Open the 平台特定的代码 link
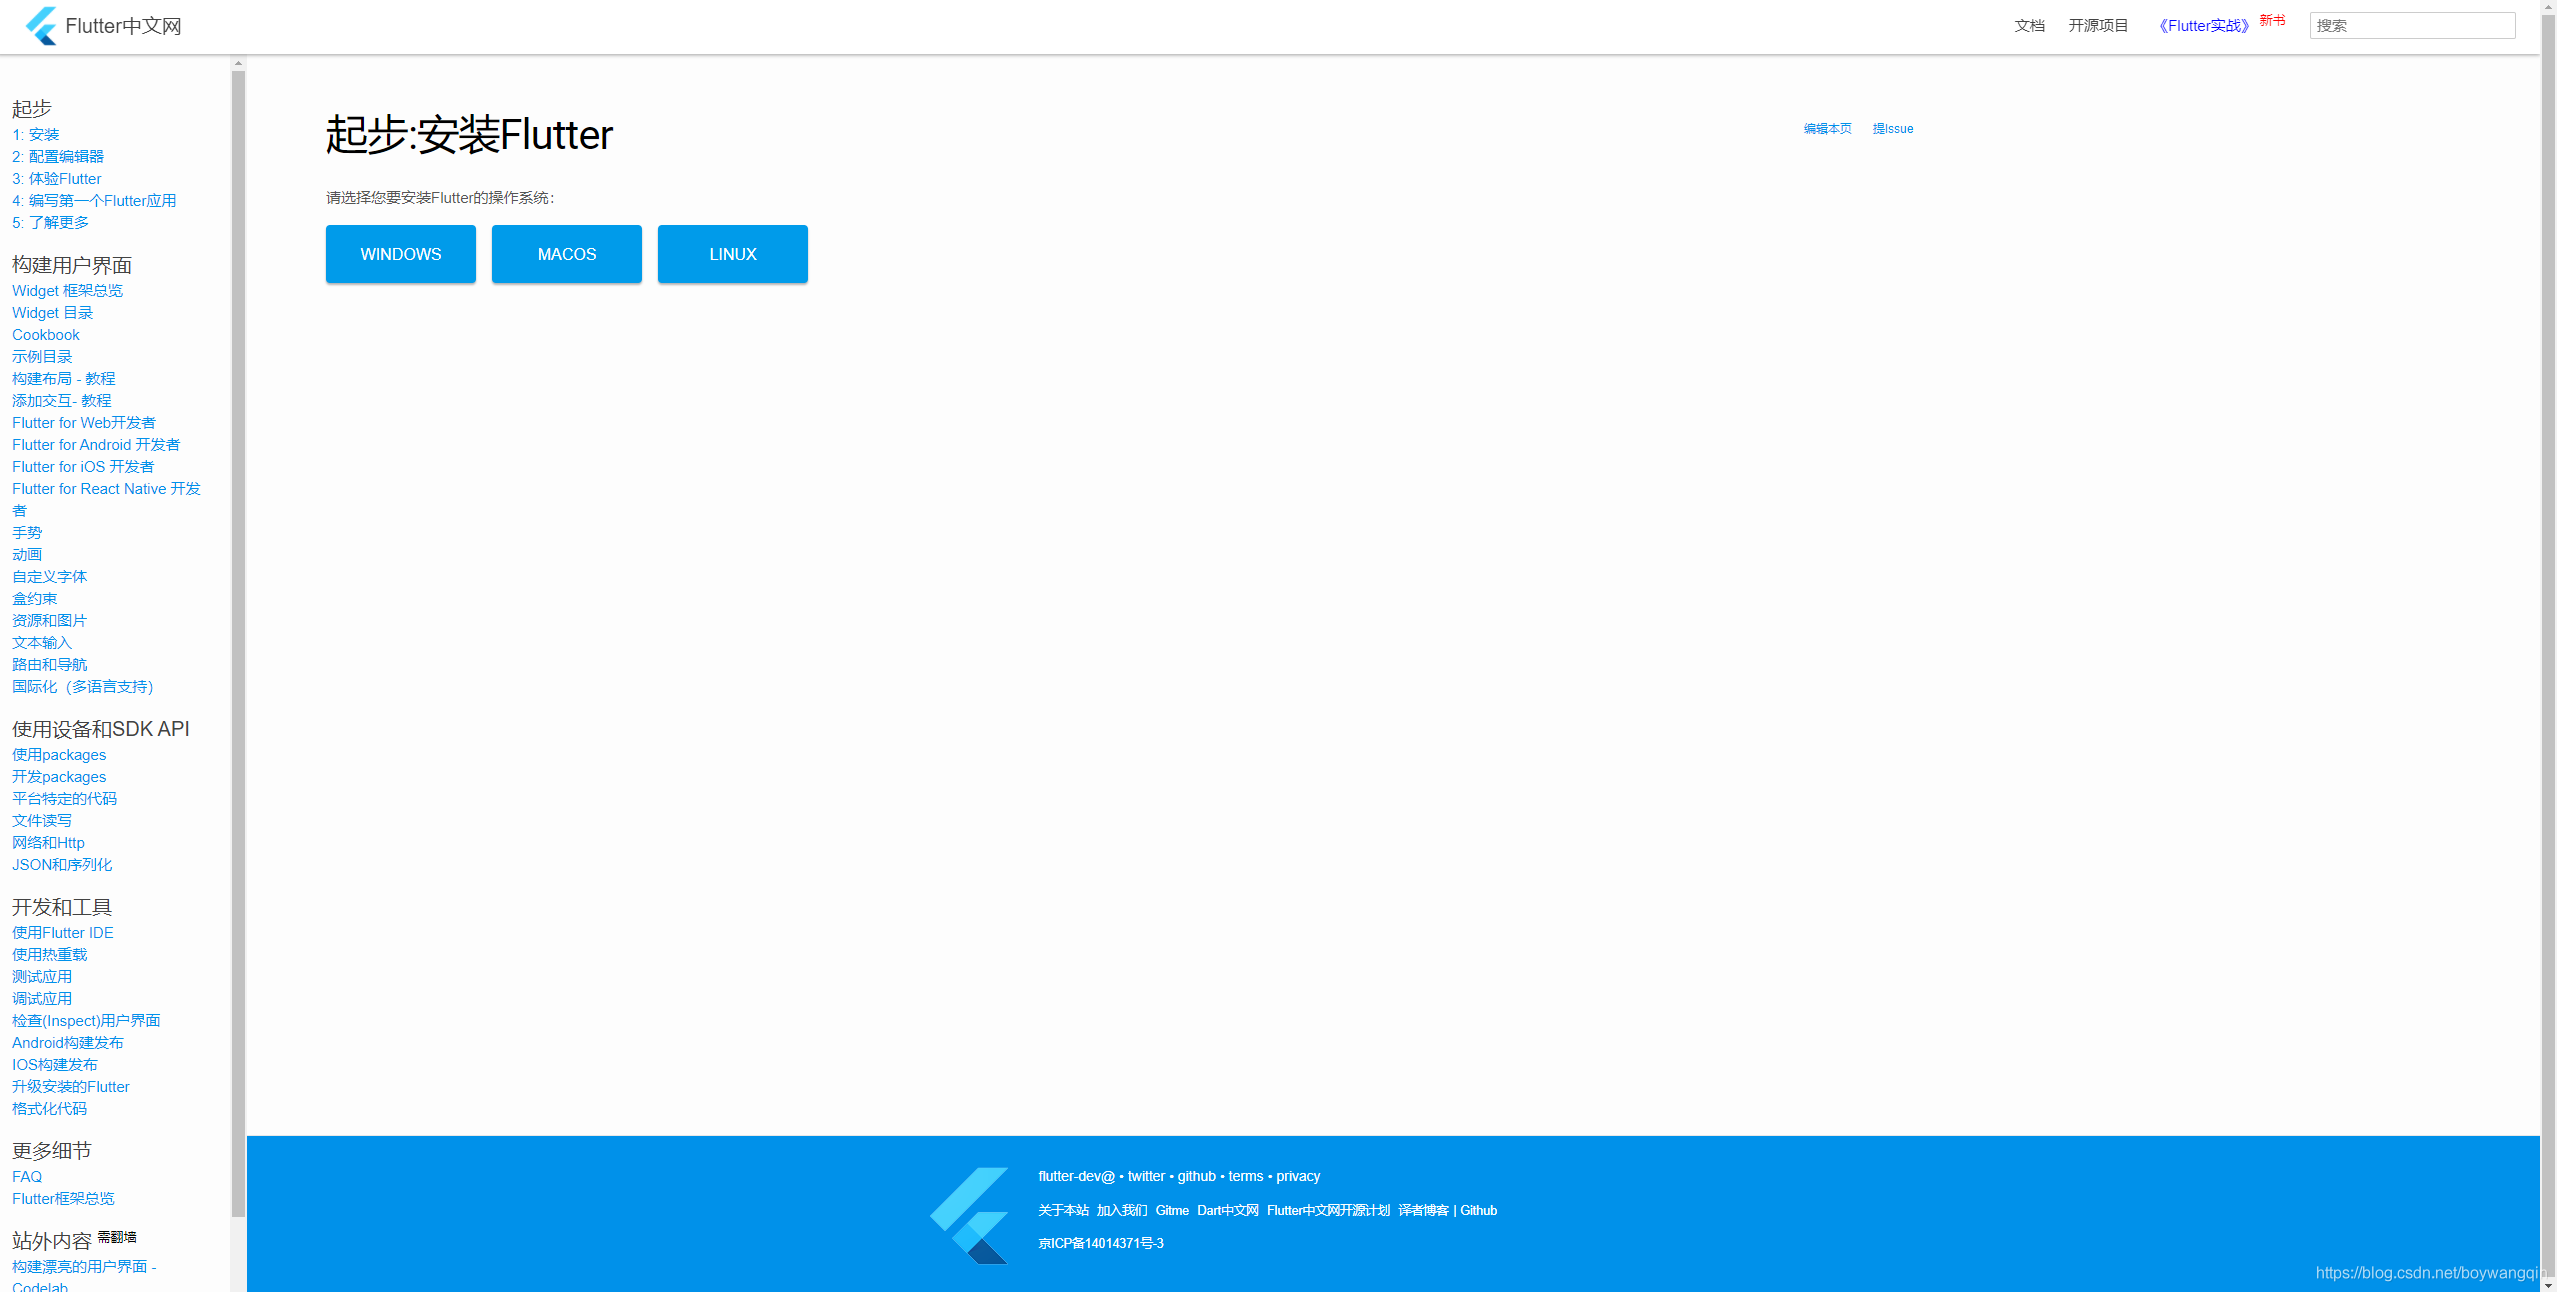Viewport: 2557px width, 1292px height. [x=65, y=799]
